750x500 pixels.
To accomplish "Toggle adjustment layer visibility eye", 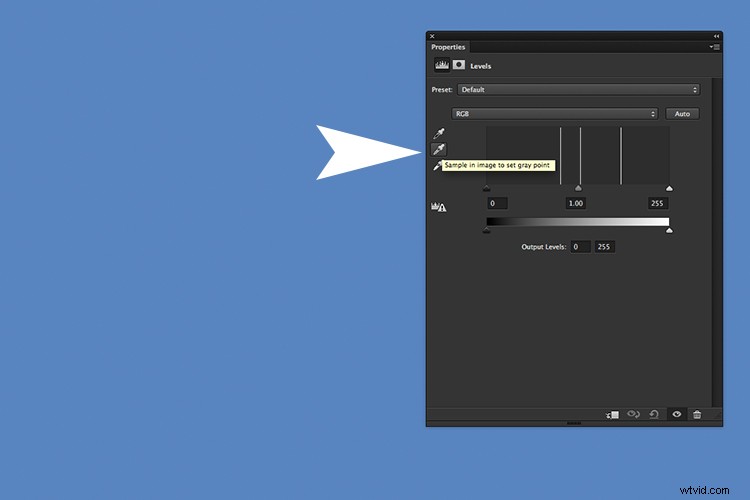I will 677,414.
